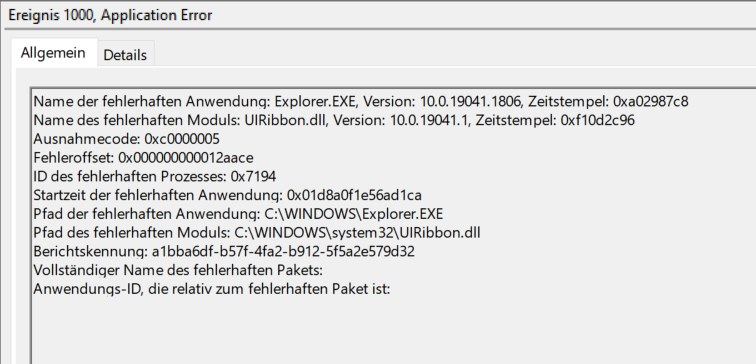Image resolution: width=756 pixels, height=364 pixels.
Task: Click the exception code value 0xc0000005
Action: click(182, 139)
